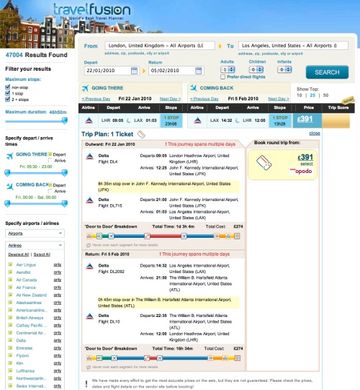Click the SEARCH button
Screen dimensions: 360x390
coord(327,72)
